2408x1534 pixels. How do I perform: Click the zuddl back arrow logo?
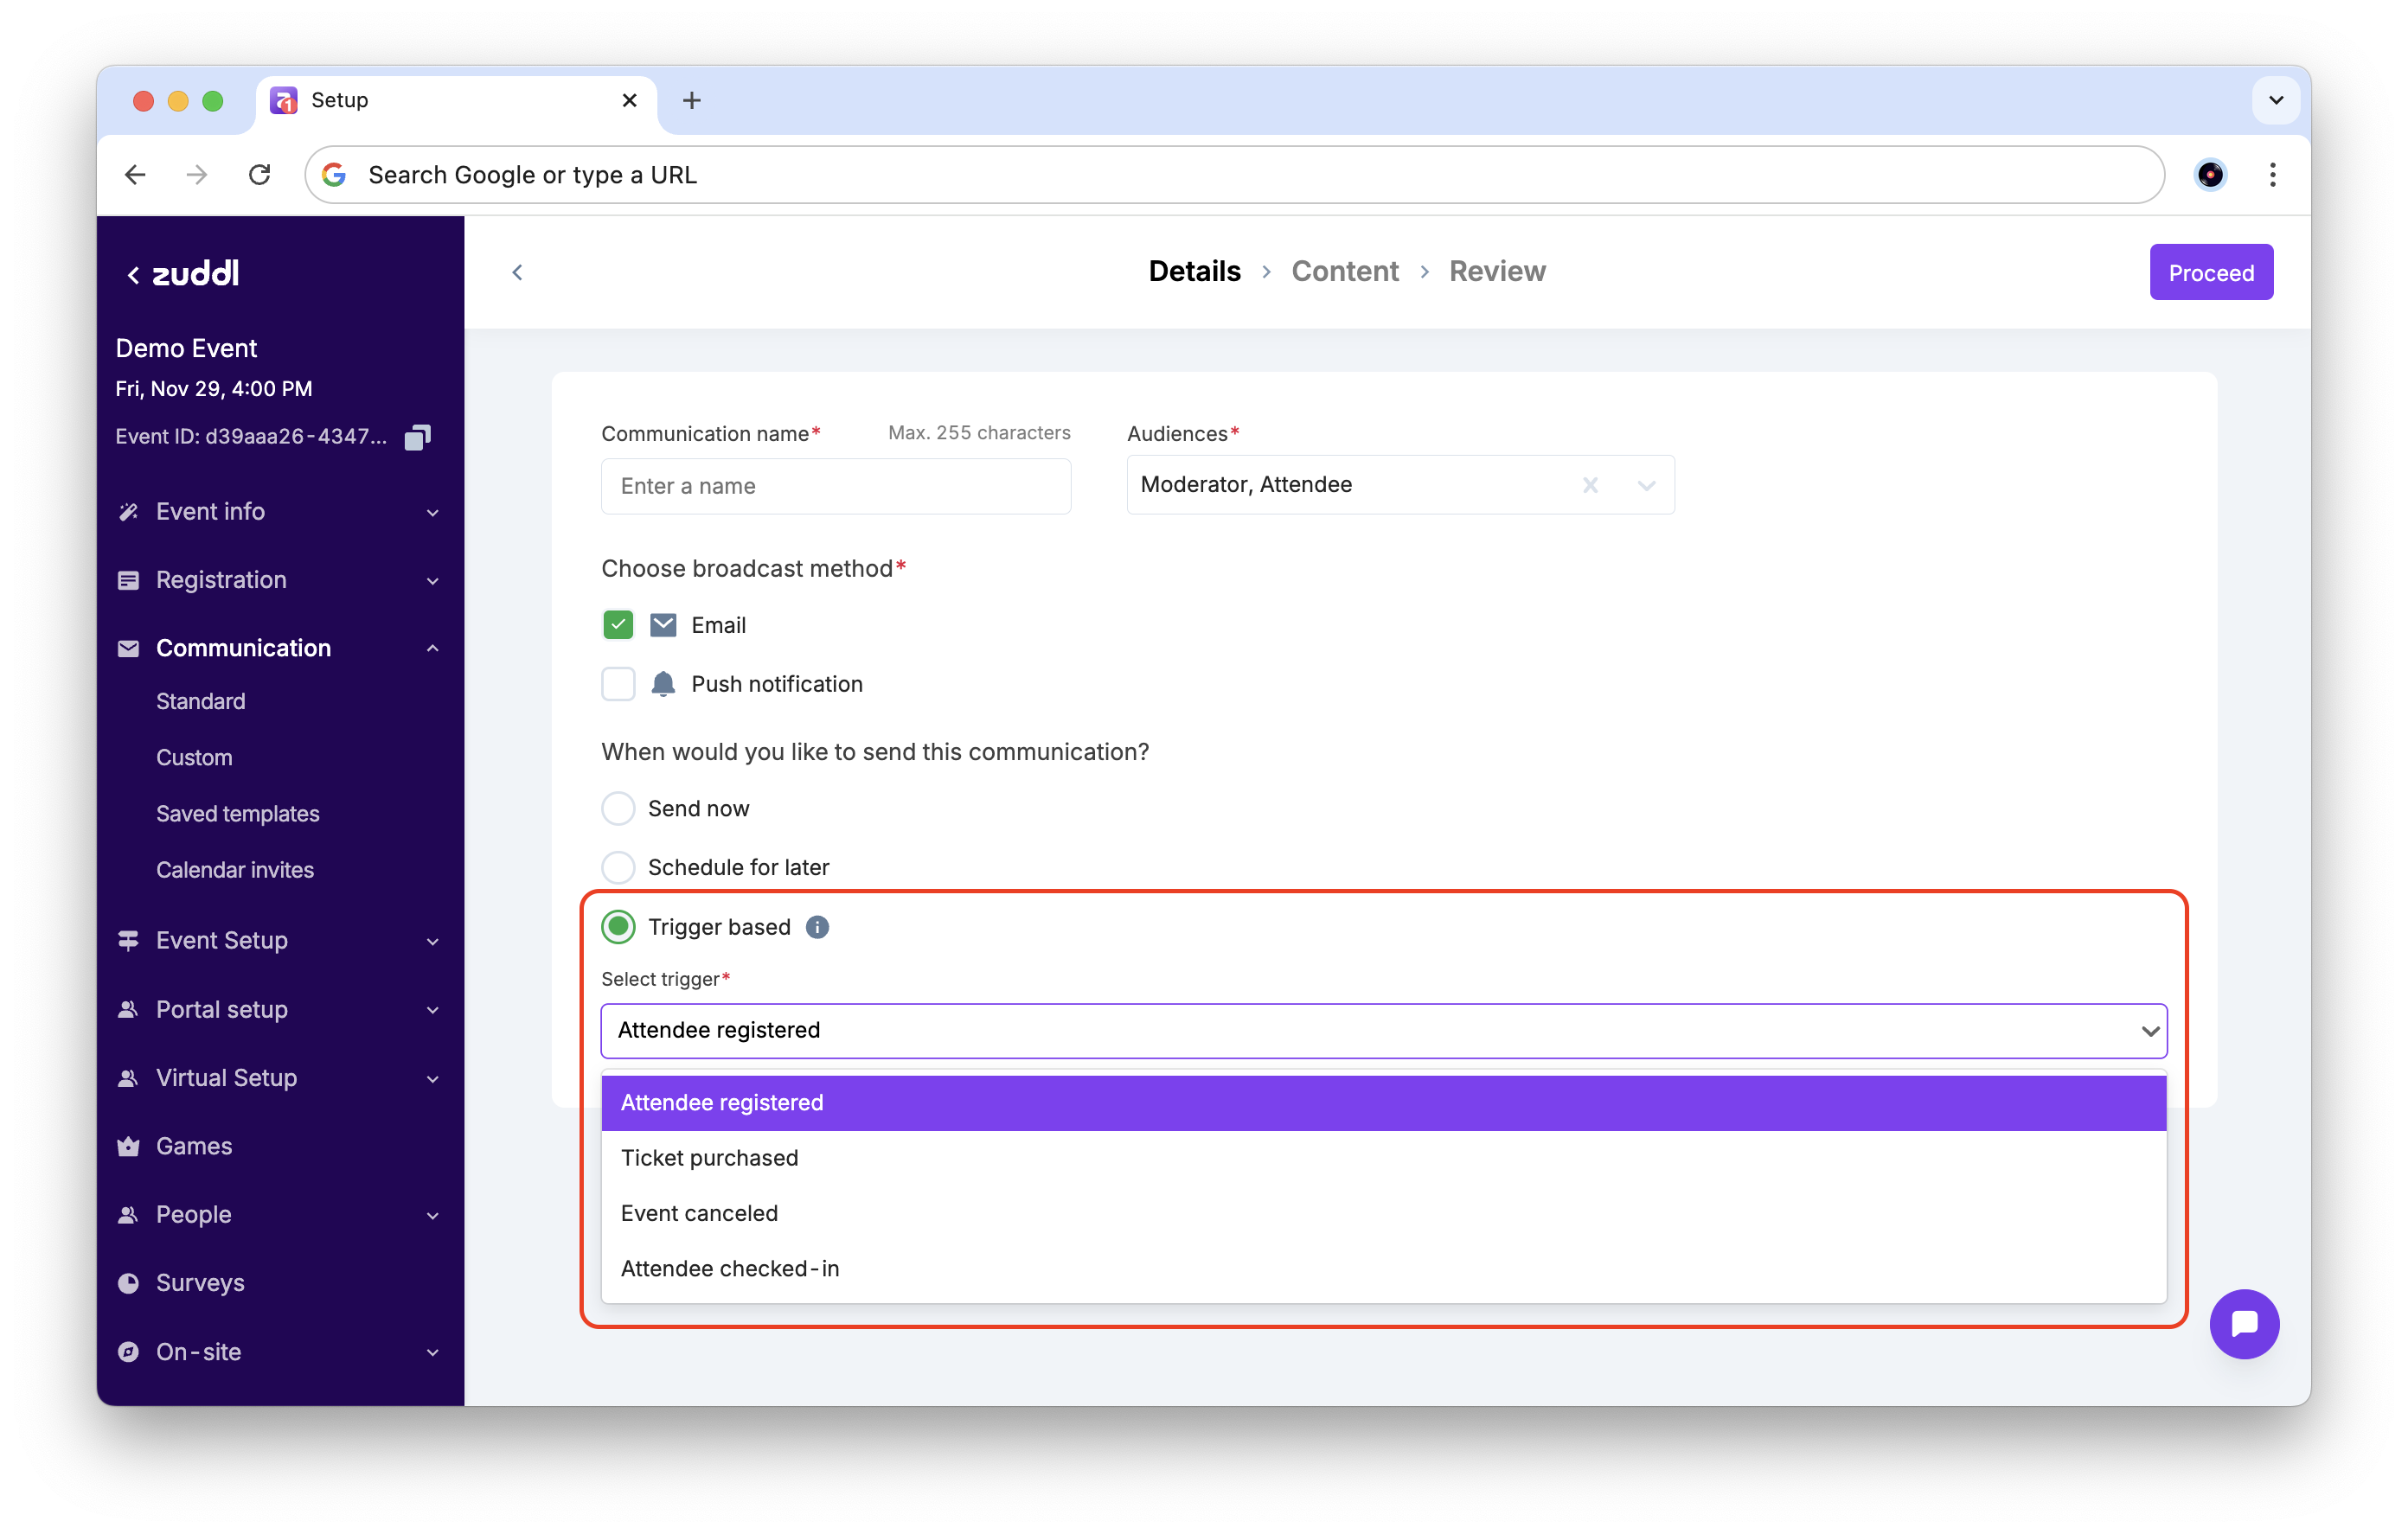point(183,274)
